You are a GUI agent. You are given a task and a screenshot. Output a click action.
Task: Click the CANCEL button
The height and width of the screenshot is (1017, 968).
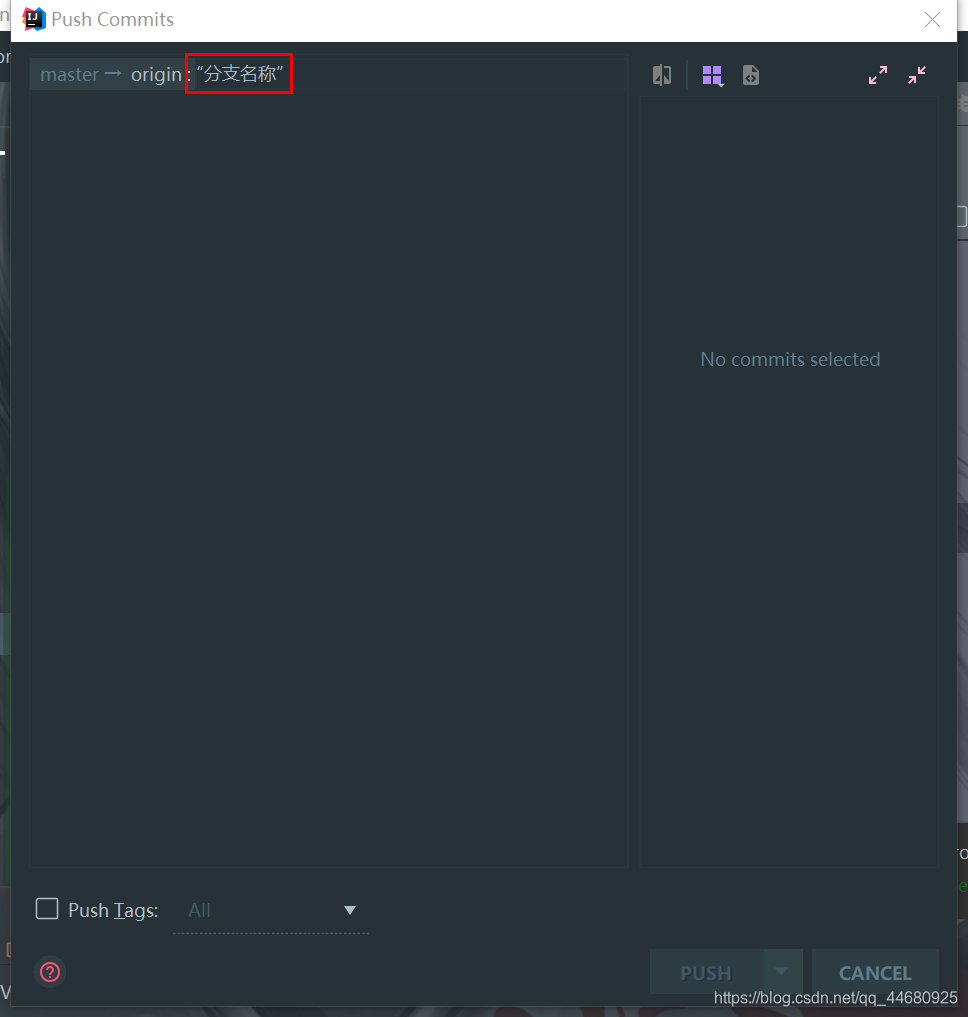pyautogui.click(x=875, y=972)
